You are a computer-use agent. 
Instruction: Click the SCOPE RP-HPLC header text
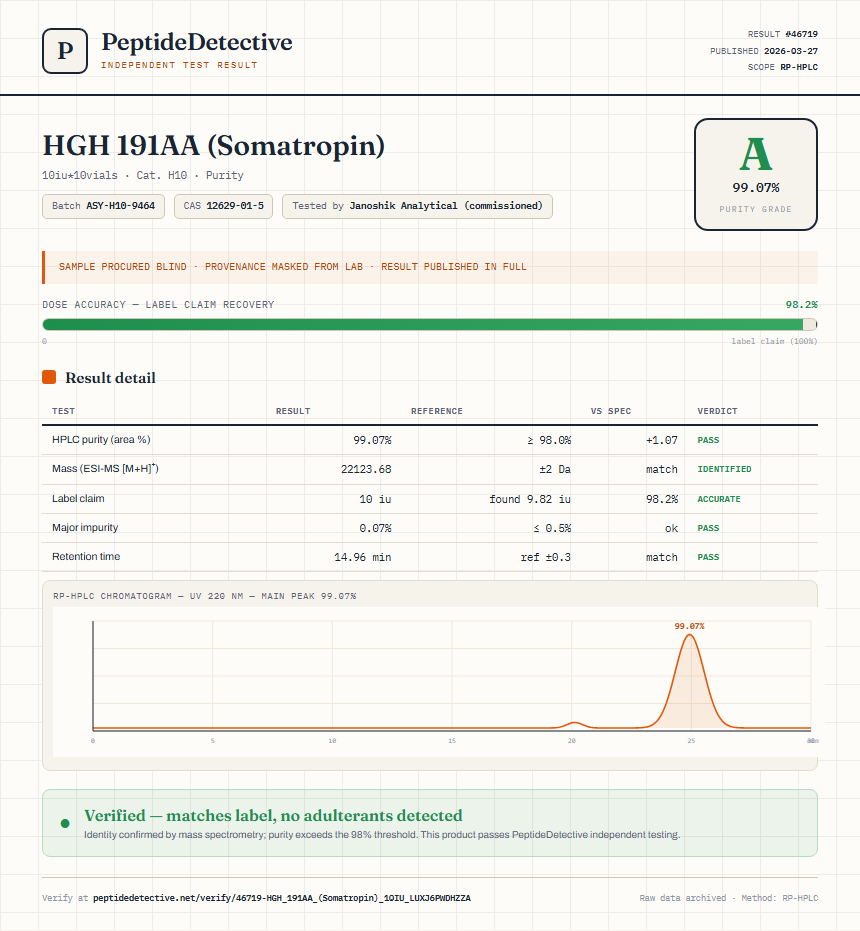pyautogui.click(x=783, y=67)
